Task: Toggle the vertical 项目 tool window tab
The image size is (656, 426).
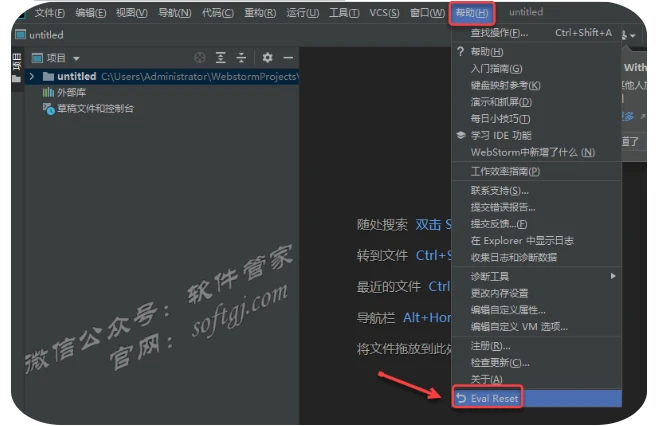Action: 17,68
